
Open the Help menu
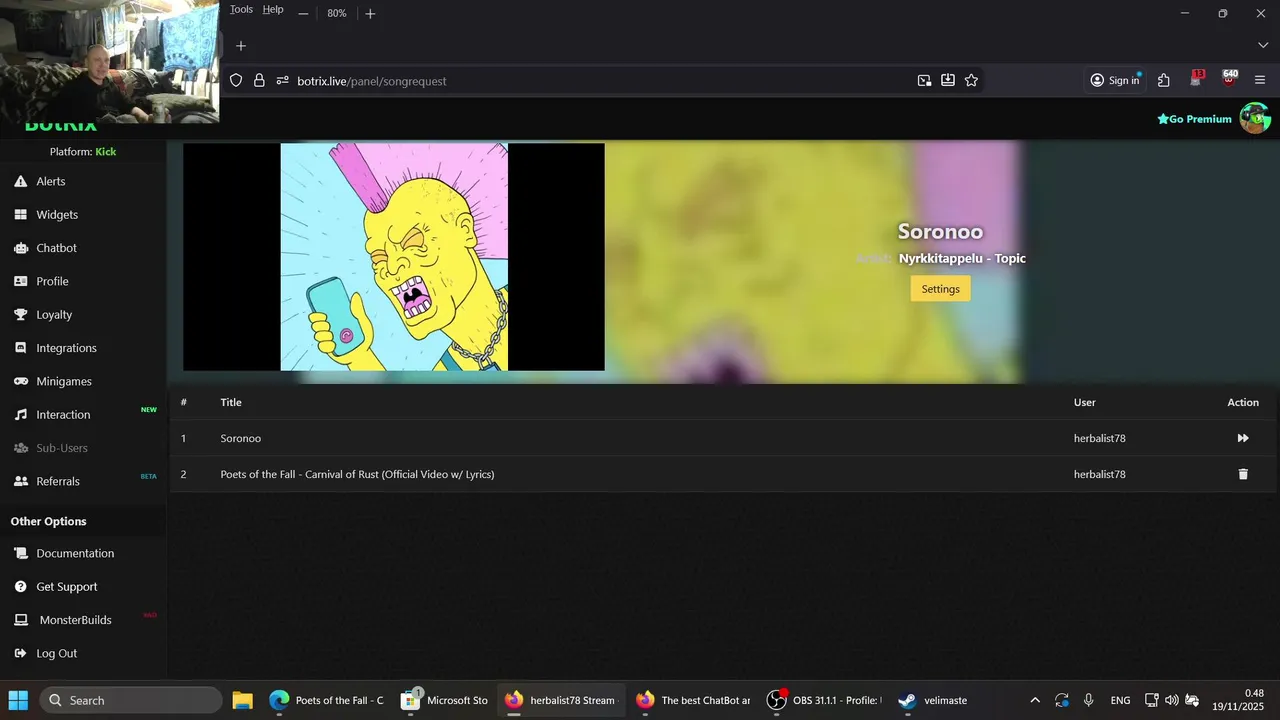273,9
